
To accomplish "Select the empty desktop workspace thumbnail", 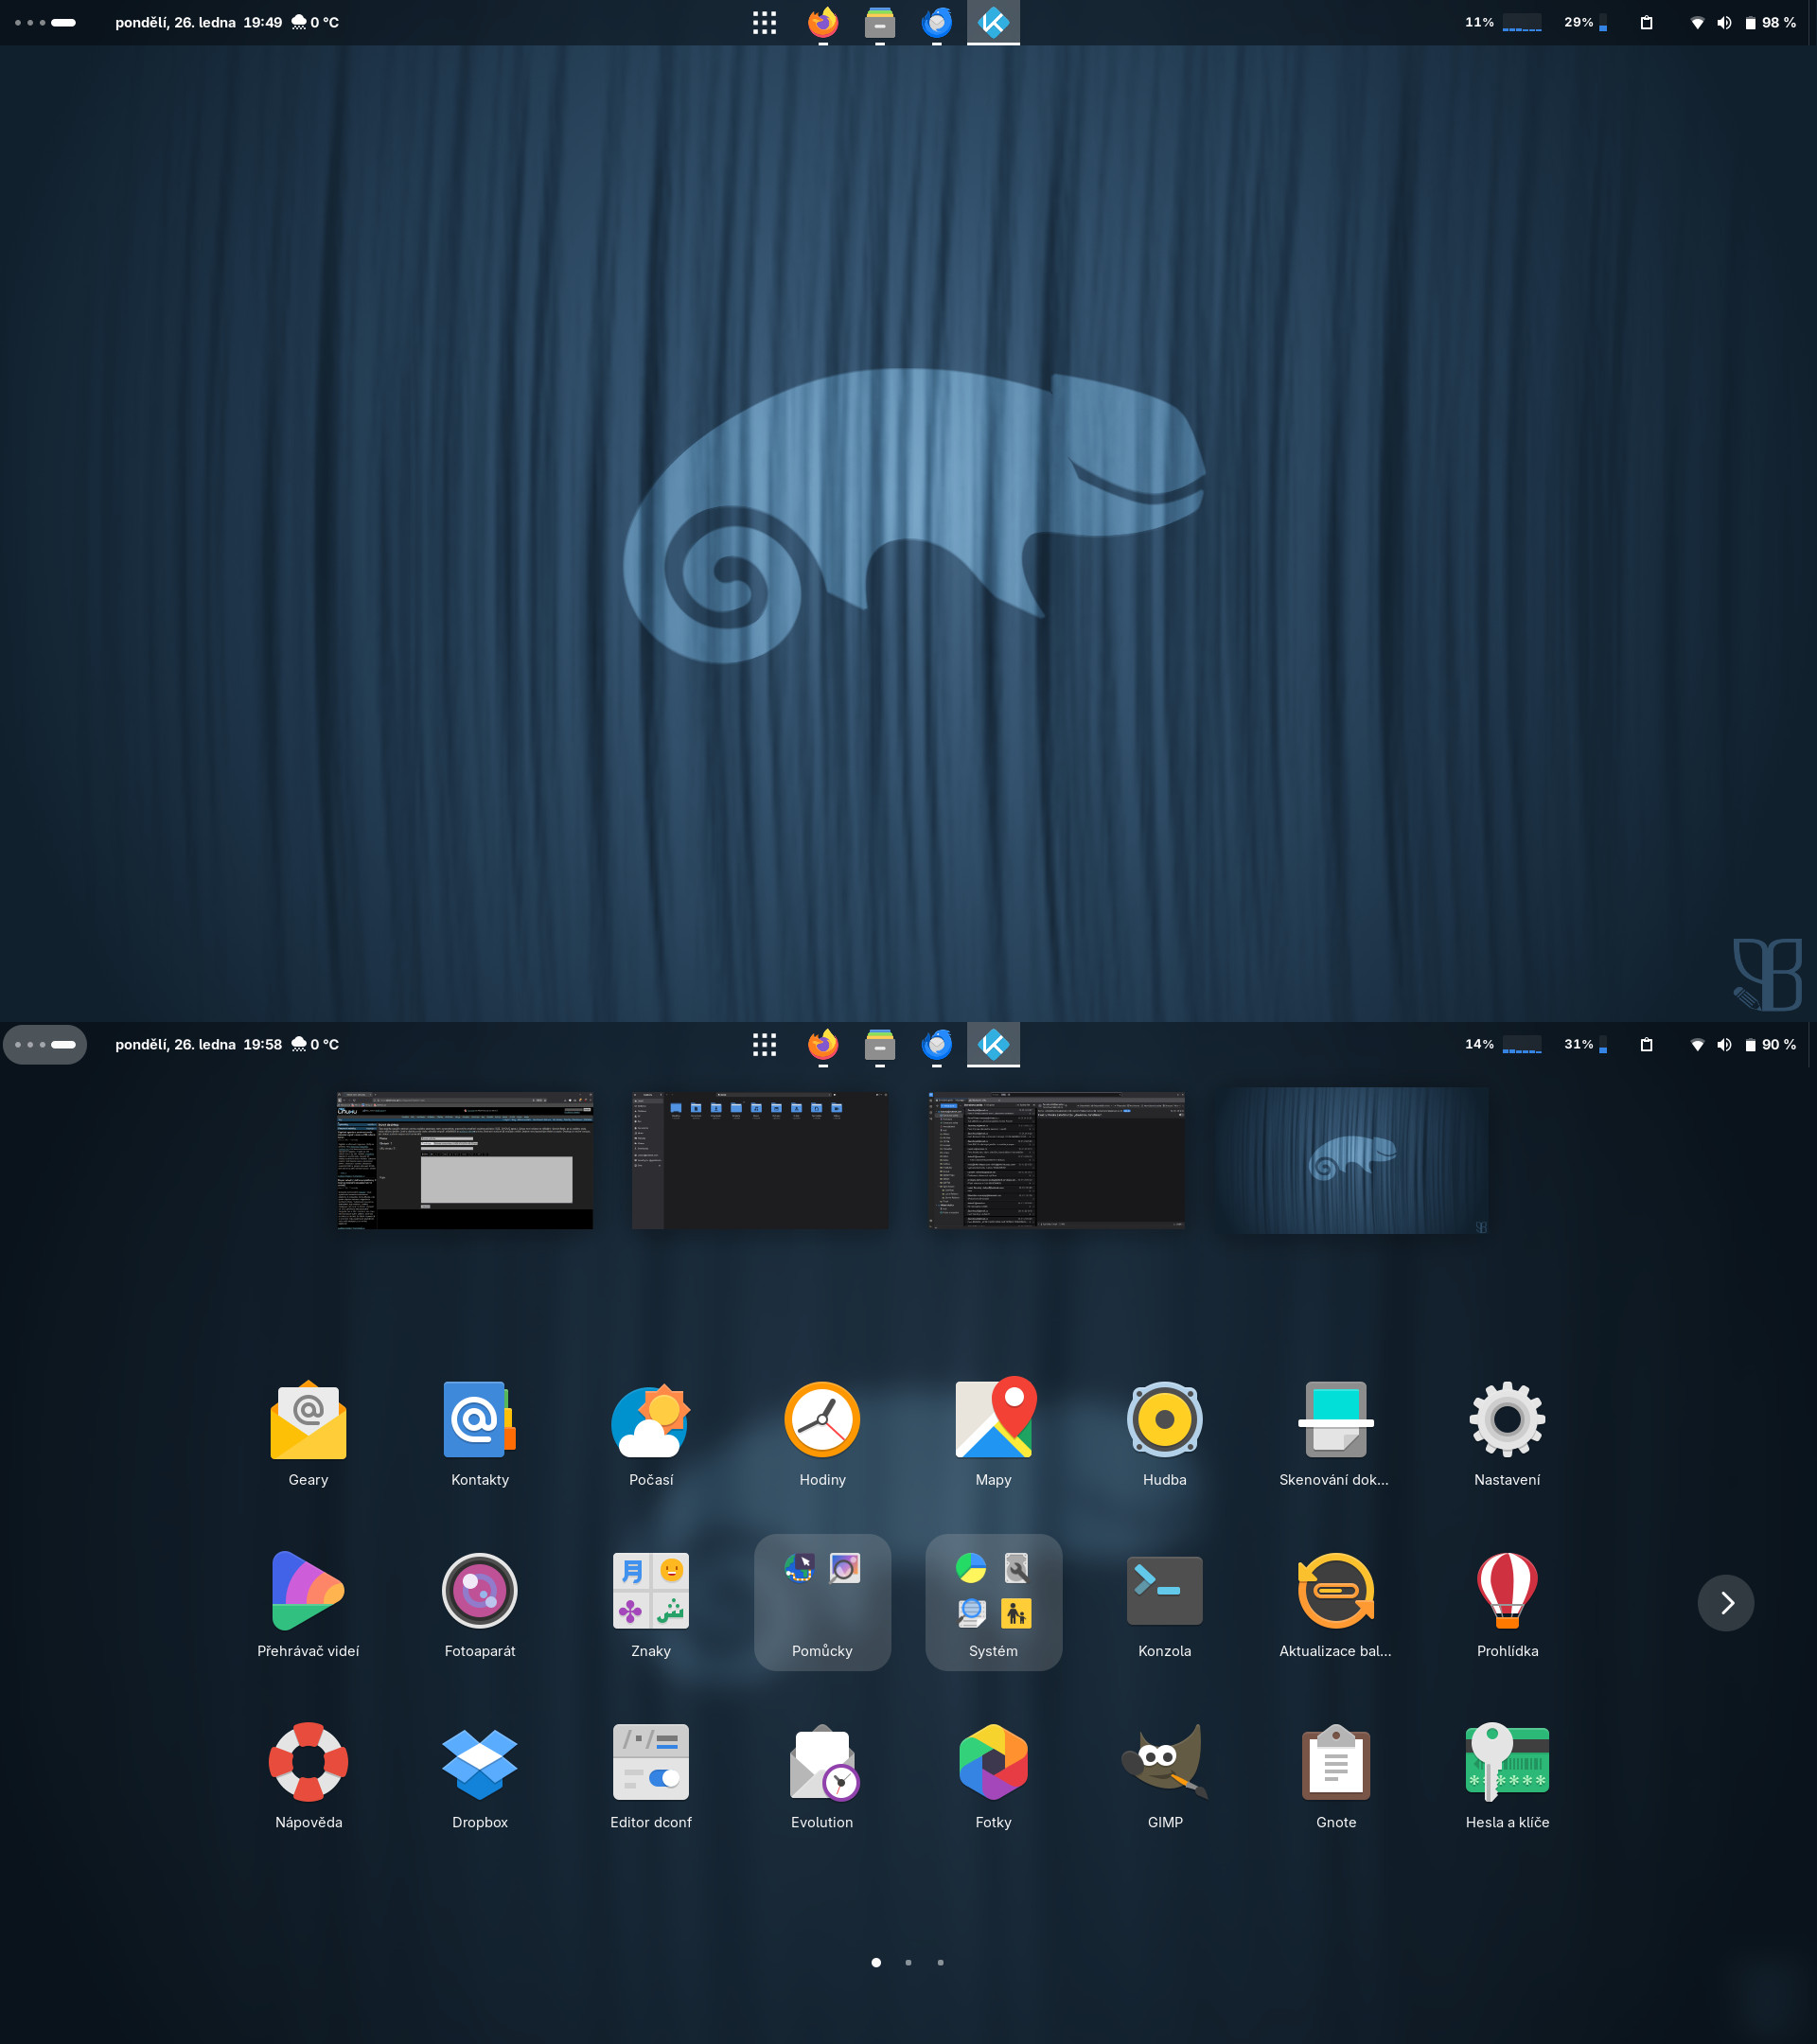I will tap(1353, 1160).
